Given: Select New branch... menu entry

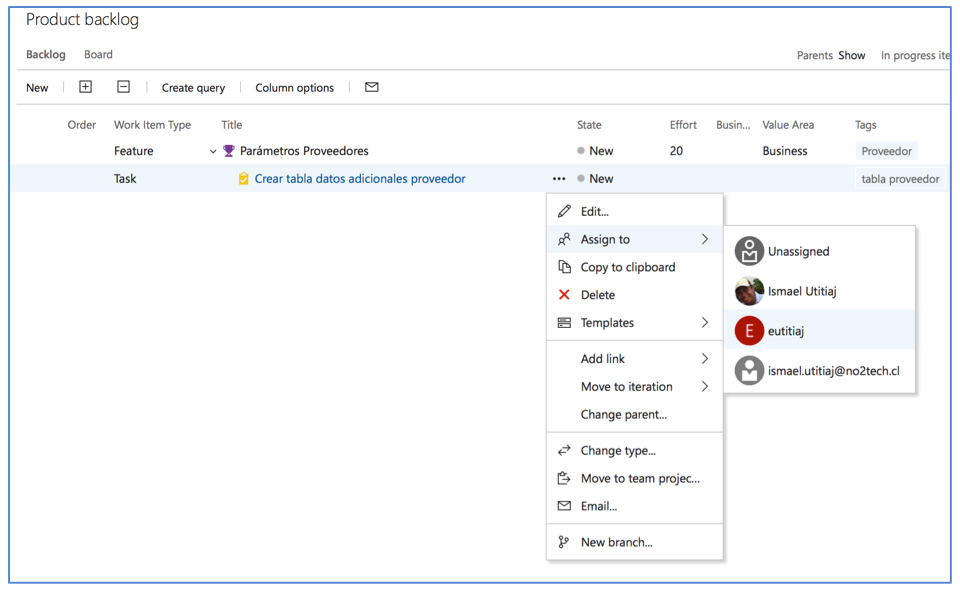Looking at the screenshot, I should click(635, 542).
